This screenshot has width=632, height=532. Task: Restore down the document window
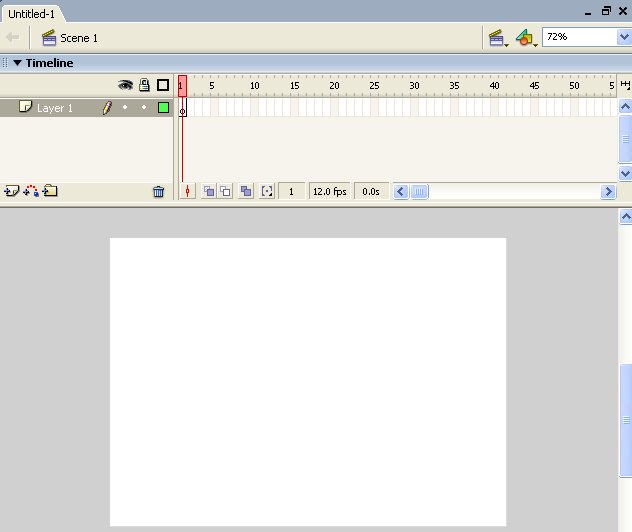(606, 11)
